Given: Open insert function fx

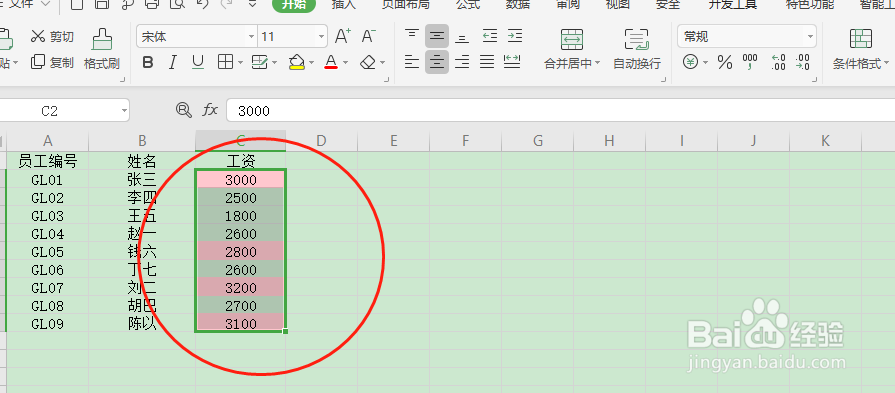Looking at the screenshot, I should tap(210, 110).
